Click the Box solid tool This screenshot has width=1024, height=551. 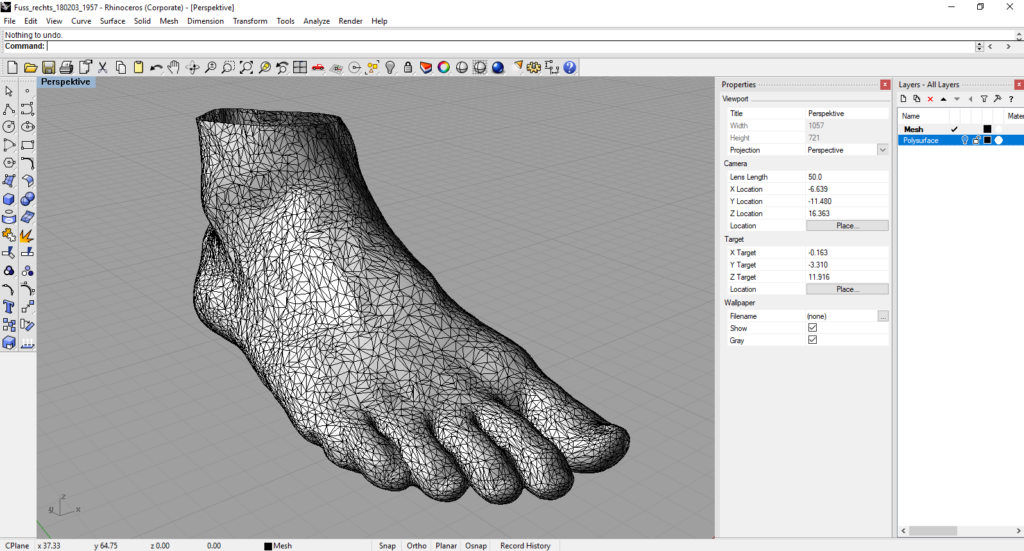pos(9,199)
